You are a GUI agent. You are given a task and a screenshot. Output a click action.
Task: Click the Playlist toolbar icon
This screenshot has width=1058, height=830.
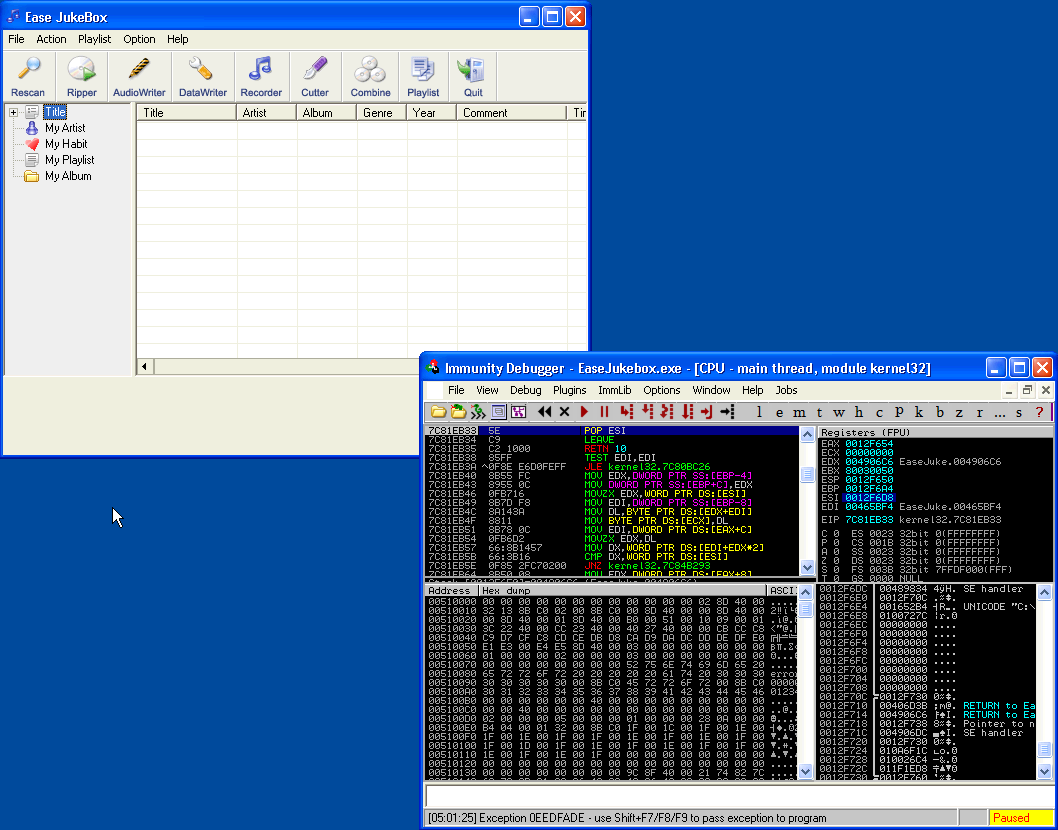[x=423, y=69]
